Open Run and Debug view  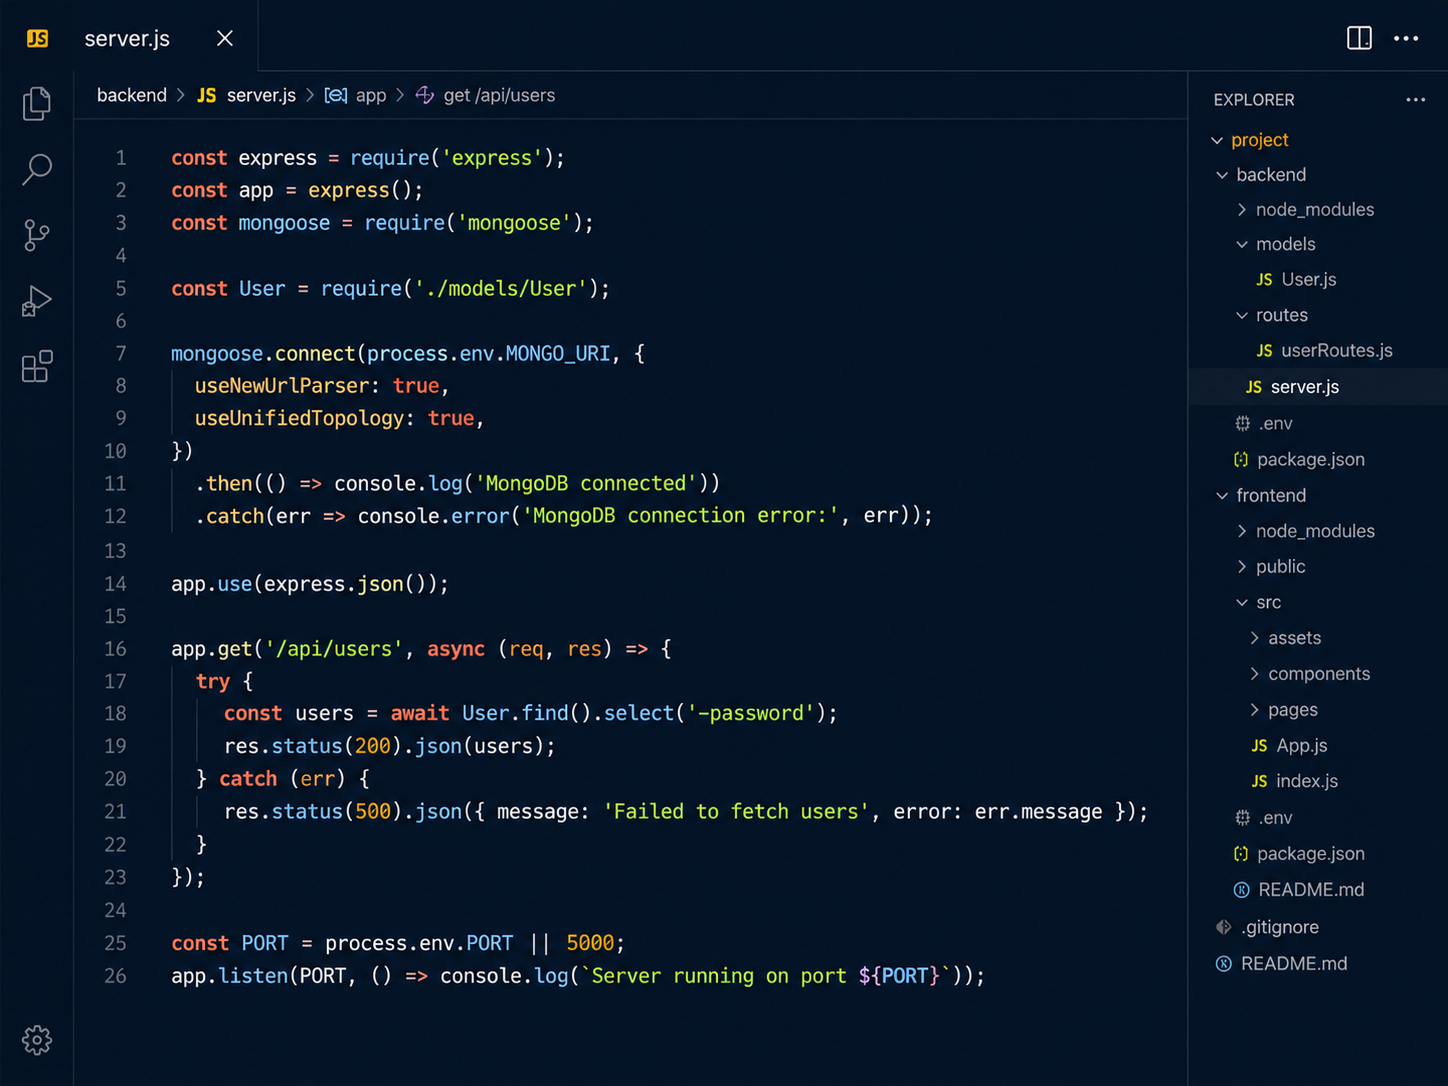tap(37, 301)
